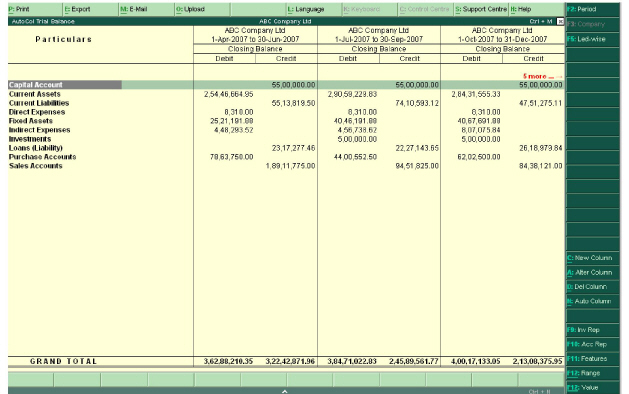The image size is (629, 394).
Task: Select Sales Accounts row
Action: pos(286,166)
